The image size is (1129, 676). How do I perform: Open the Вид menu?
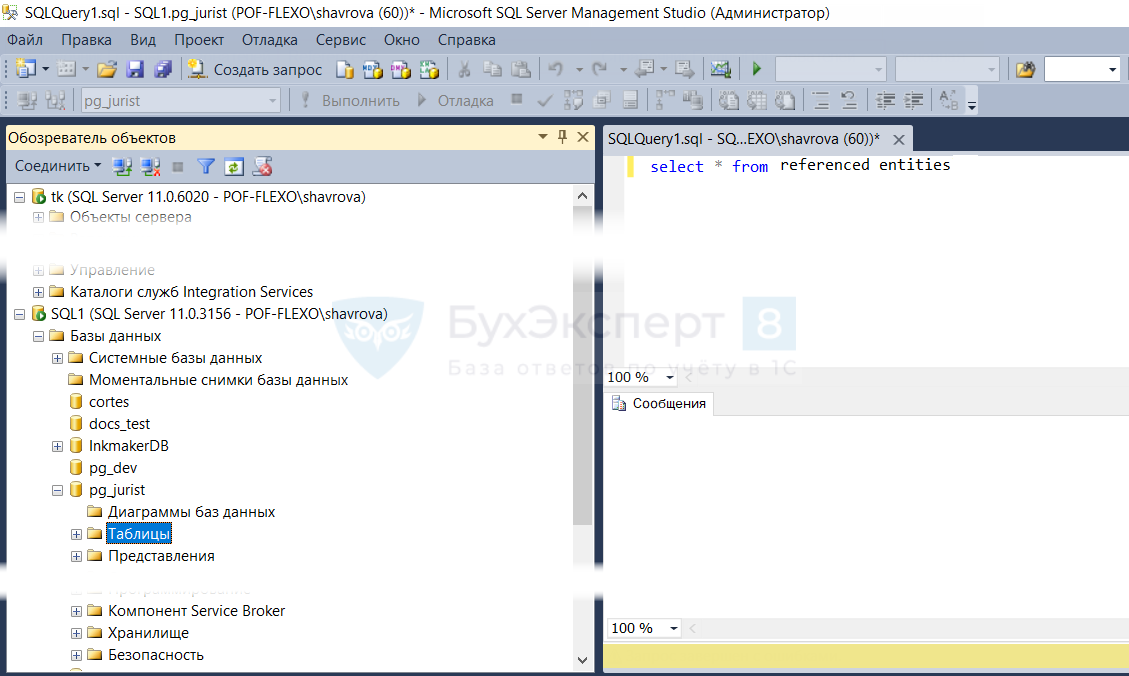143,40
